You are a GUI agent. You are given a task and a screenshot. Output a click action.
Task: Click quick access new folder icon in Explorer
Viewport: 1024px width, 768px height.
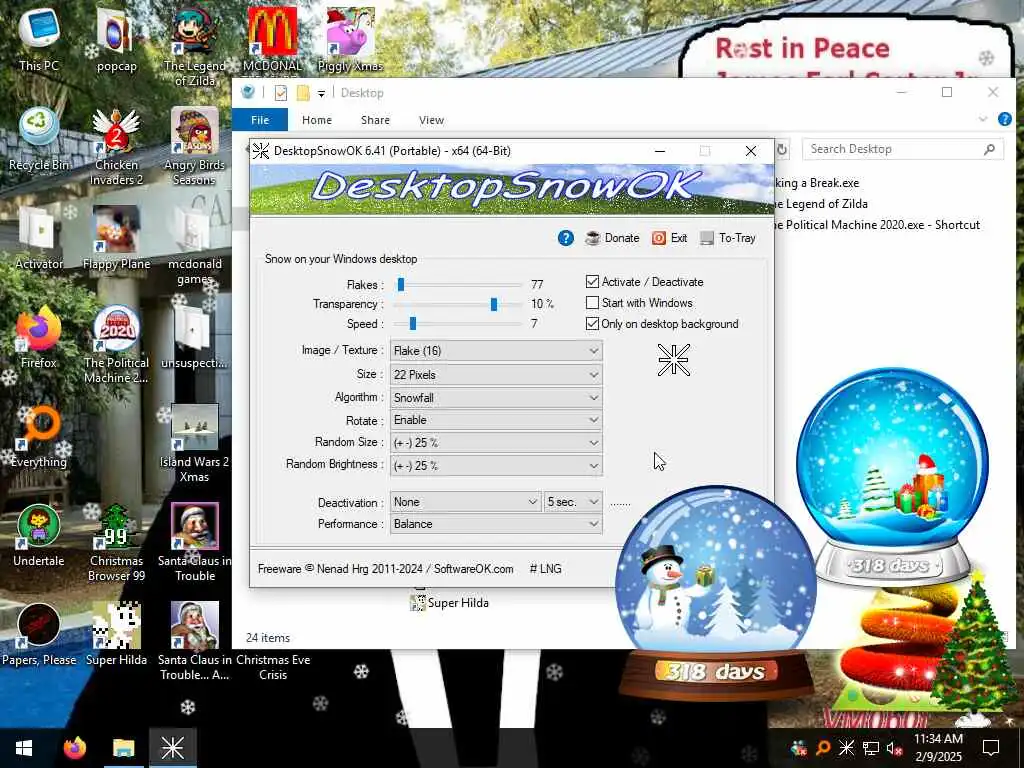(x=302, y=93)
